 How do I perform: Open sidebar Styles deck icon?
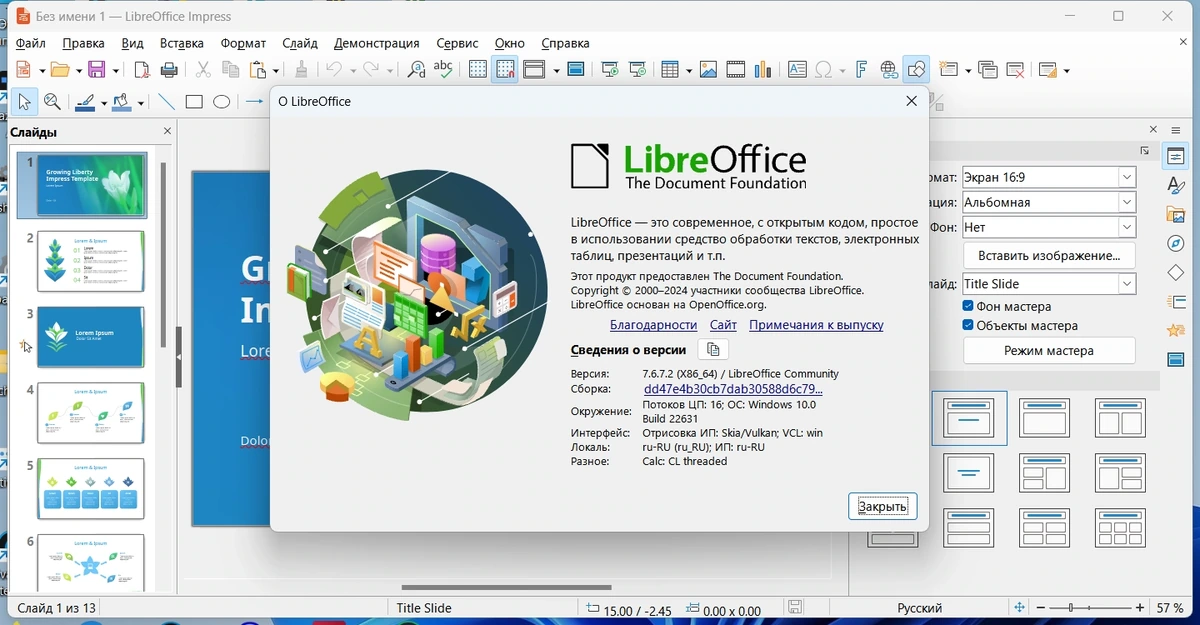[x=1176, y=186]
